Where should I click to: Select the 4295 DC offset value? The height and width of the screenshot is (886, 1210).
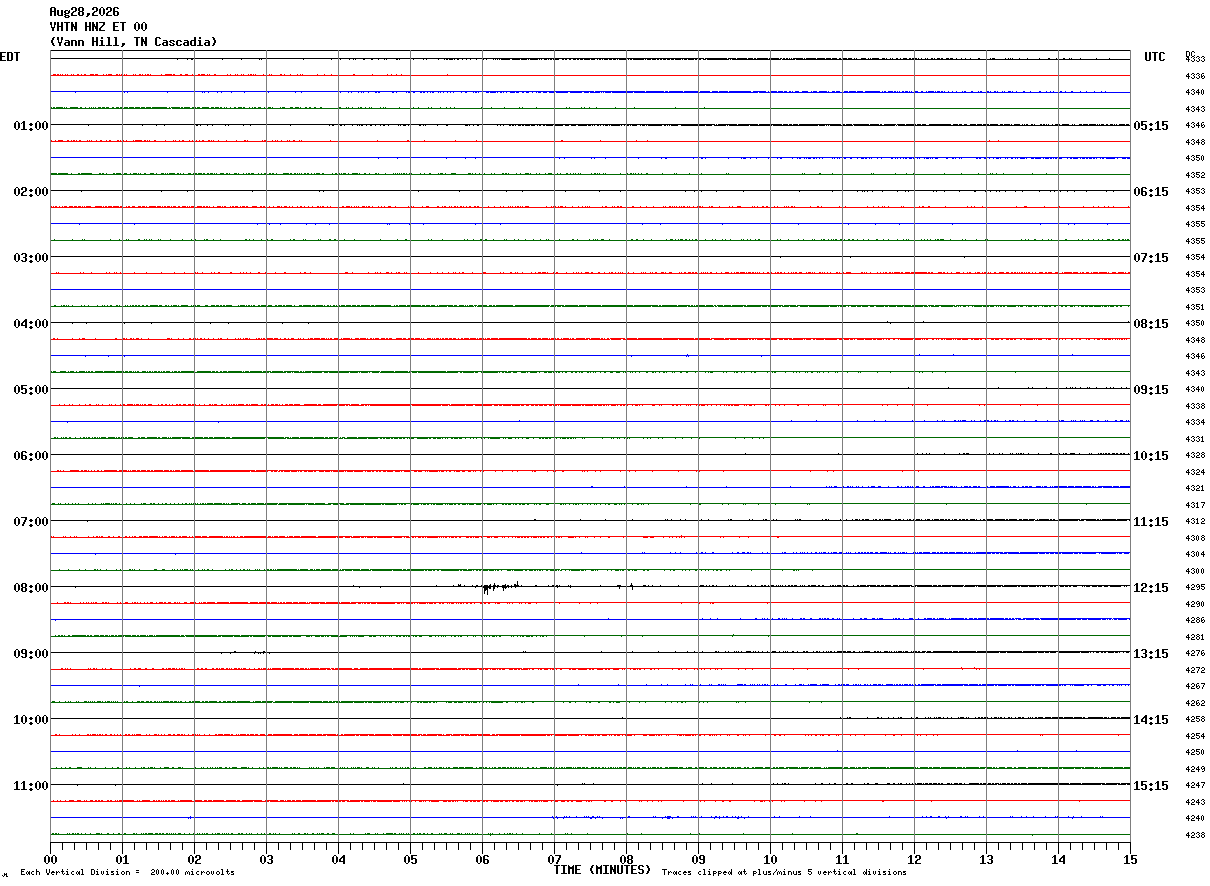point(1195,588)
